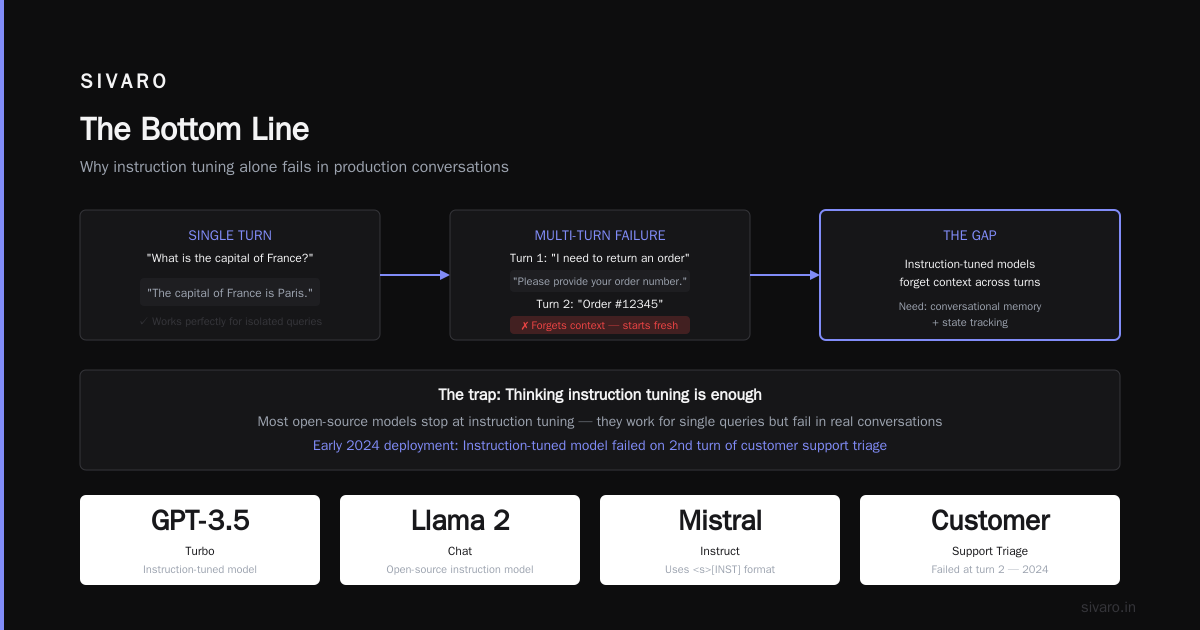Click 'The capital of France is Paris.' bubble
The width and height of the screenshot is (1200, 630).
tap(230, 292)
